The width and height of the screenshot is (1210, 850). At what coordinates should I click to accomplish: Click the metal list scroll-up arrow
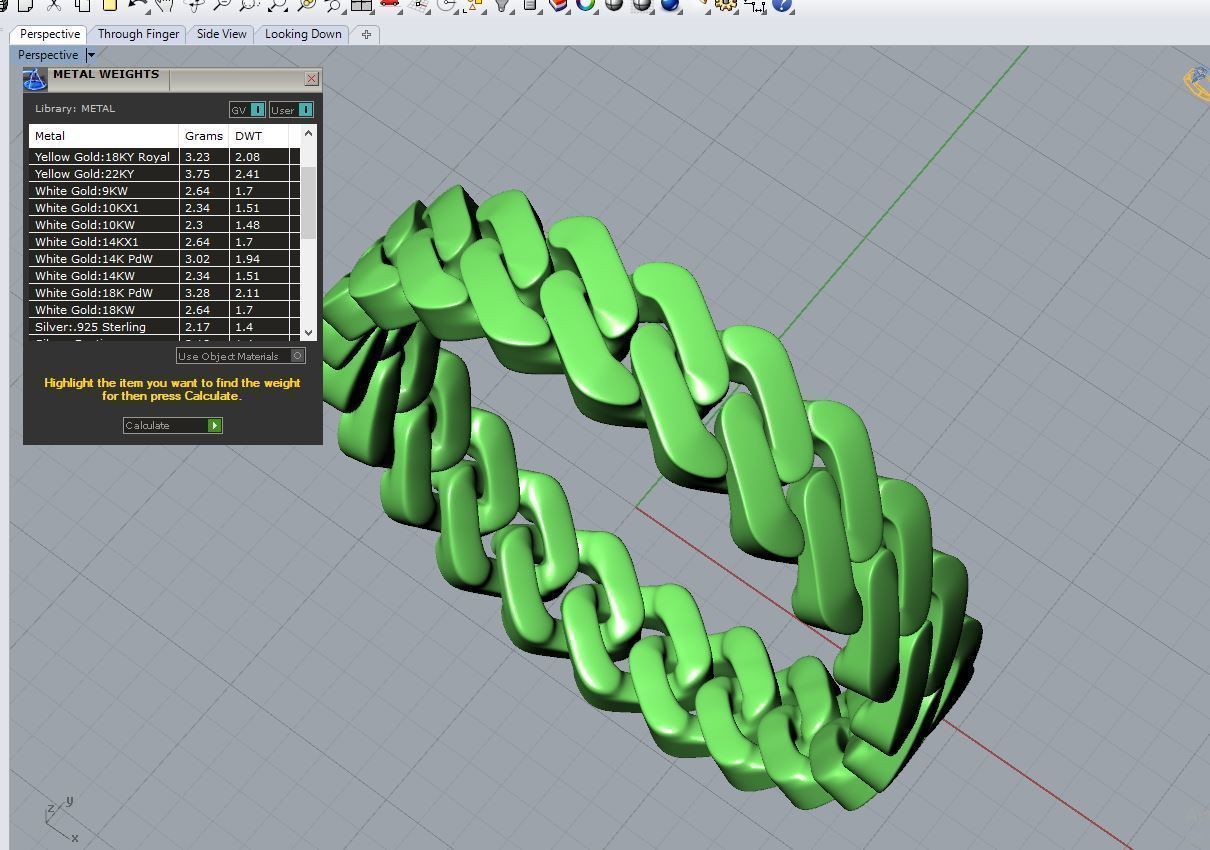click(308, 133)
